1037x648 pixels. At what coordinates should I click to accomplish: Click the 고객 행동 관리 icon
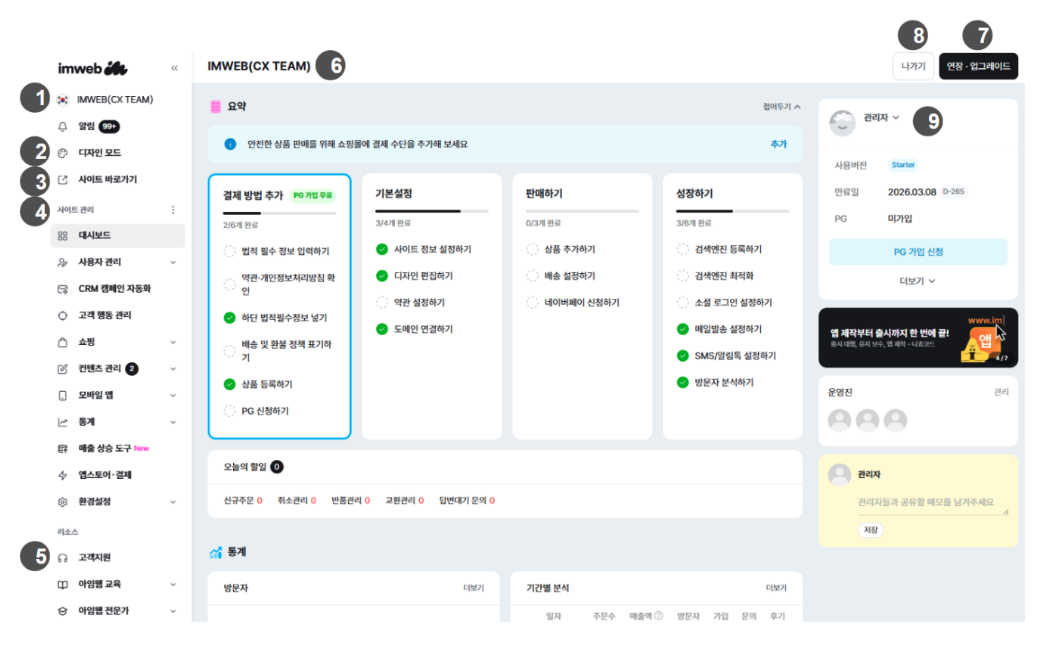[63, 315]
